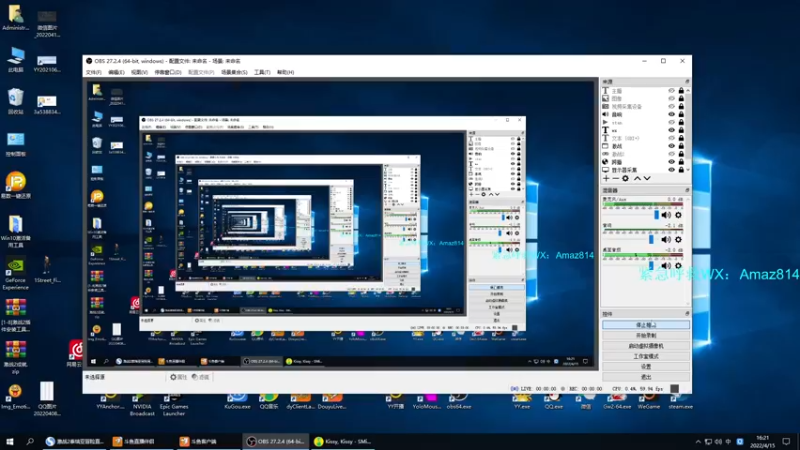Mute the 麦克风/Aux channel speaker icon
The image size is (800, 450).
pyautogui.click(x=666, y=215)
